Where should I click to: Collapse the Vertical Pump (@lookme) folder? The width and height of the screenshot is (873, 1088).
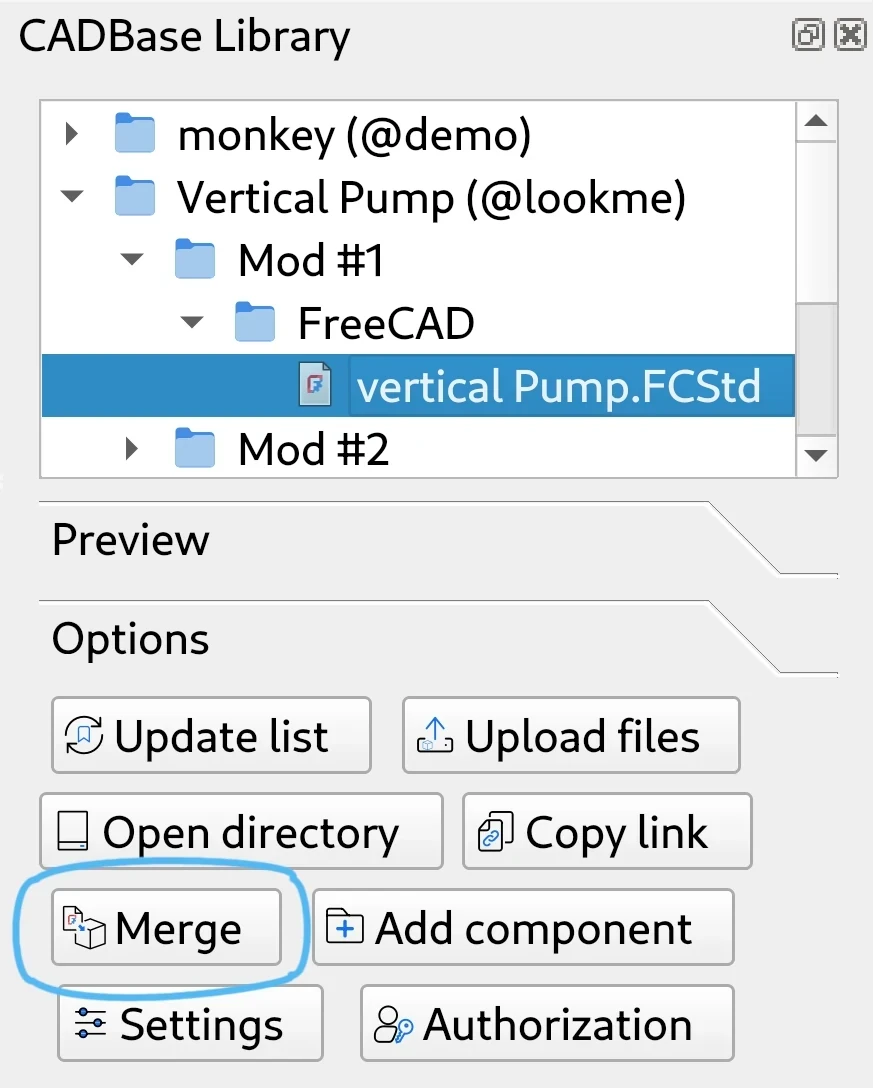[71, 196]
